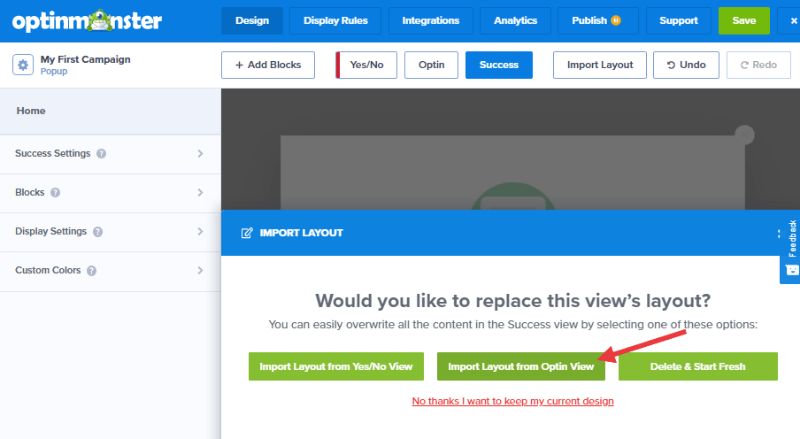Undo the last change
Image resolution: width=800 pixels, height=439 pixels.
coord(686,65)
